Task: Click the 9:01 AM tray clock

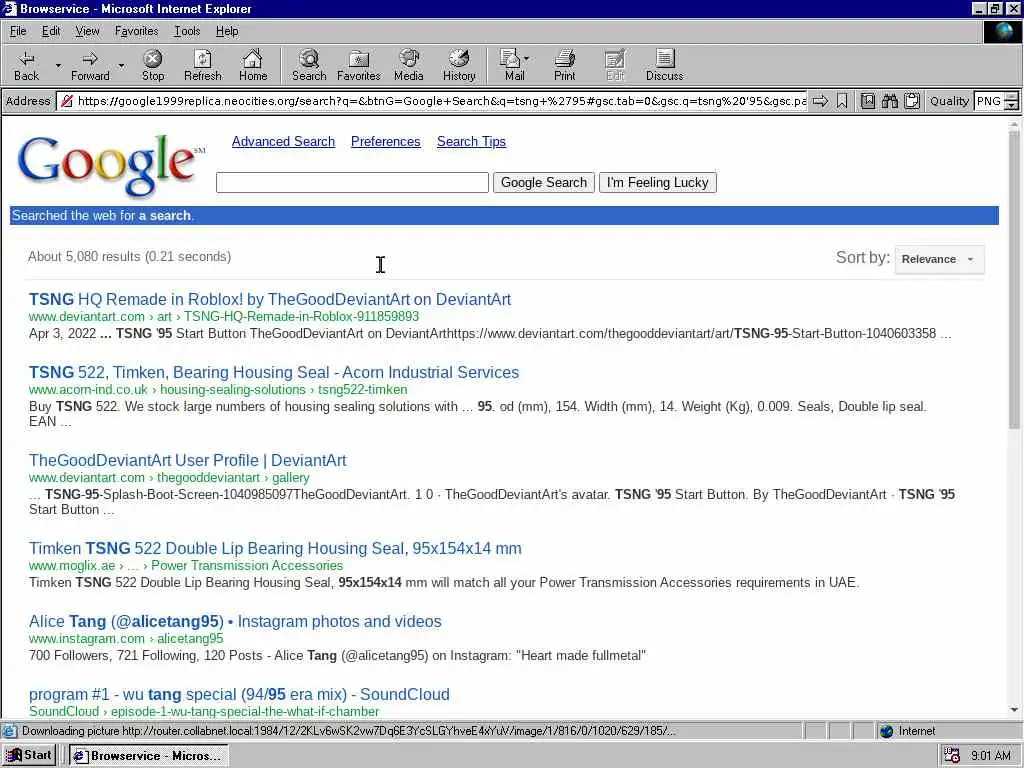Action: [x=991, y=756]
